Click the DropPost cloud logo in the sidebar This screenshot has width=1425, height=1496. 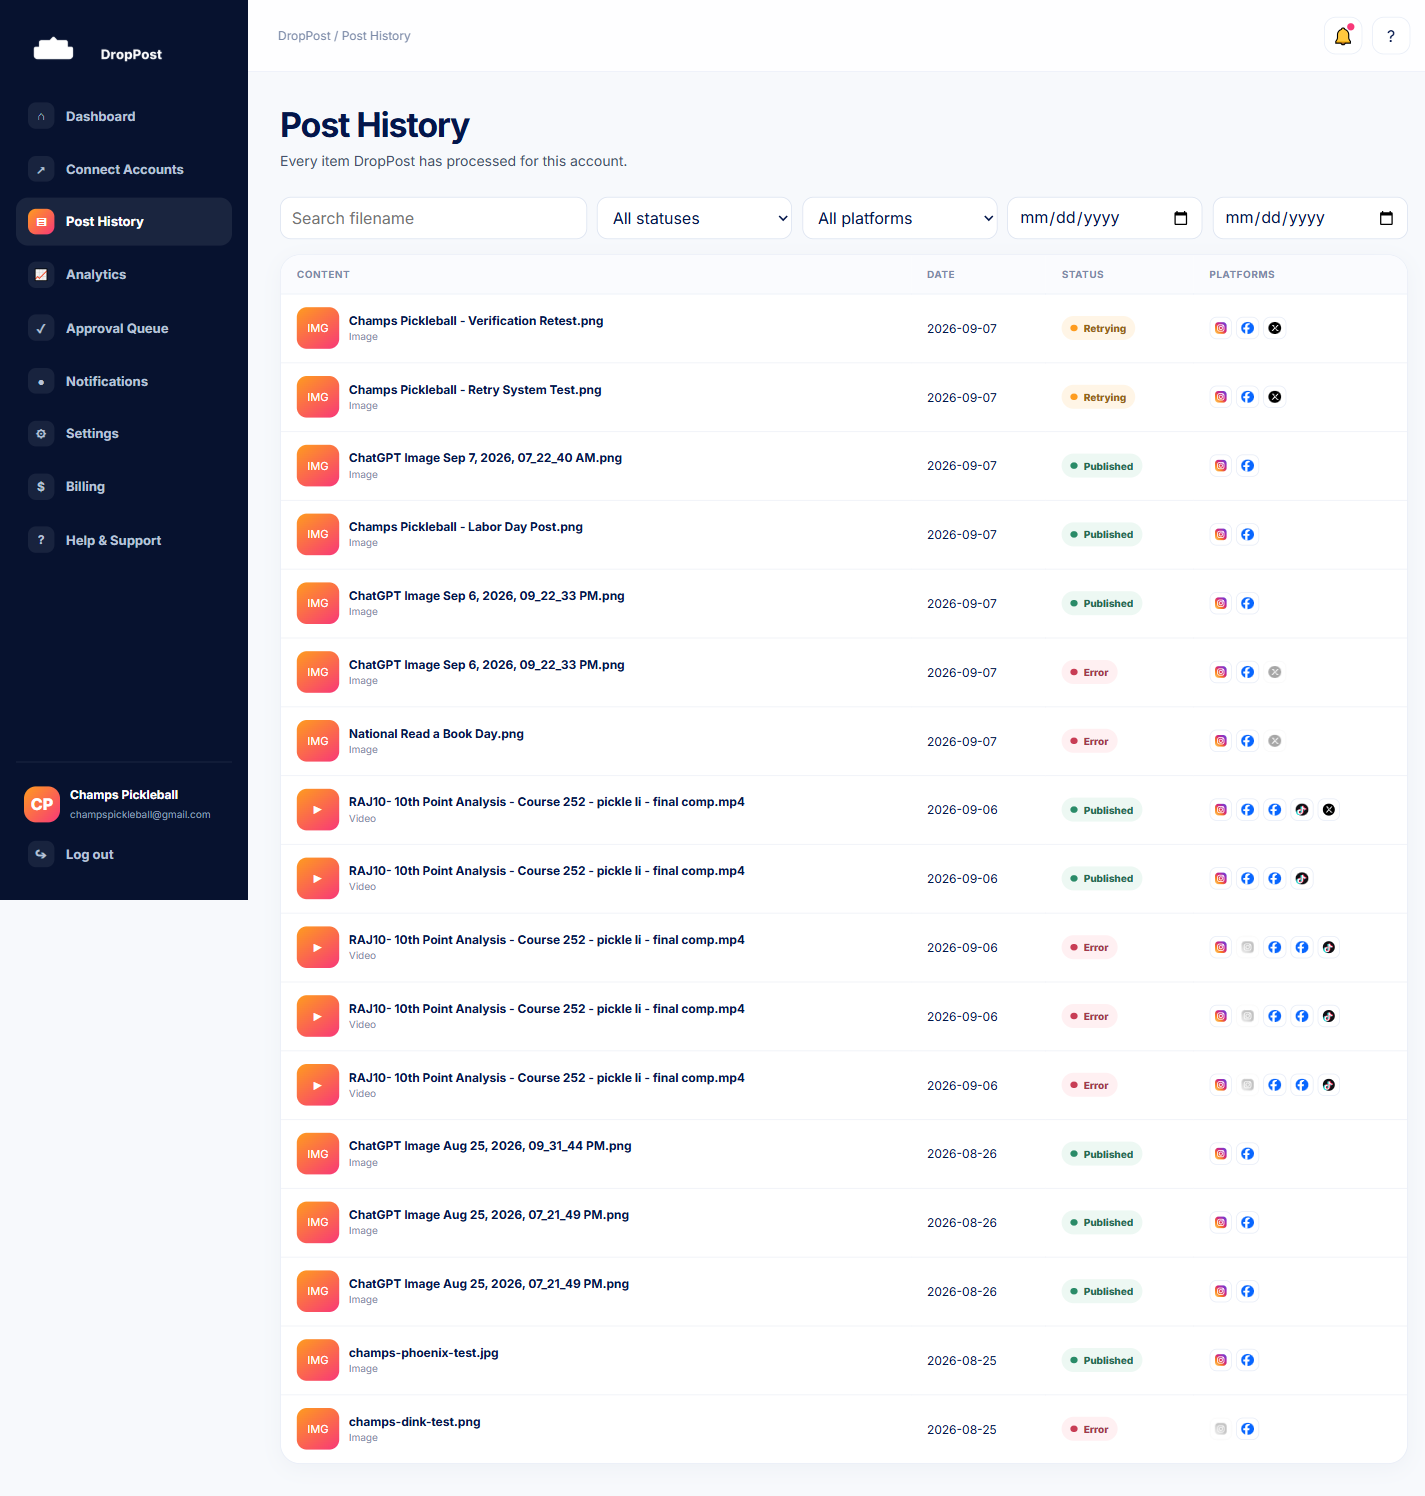coord(53,49)
